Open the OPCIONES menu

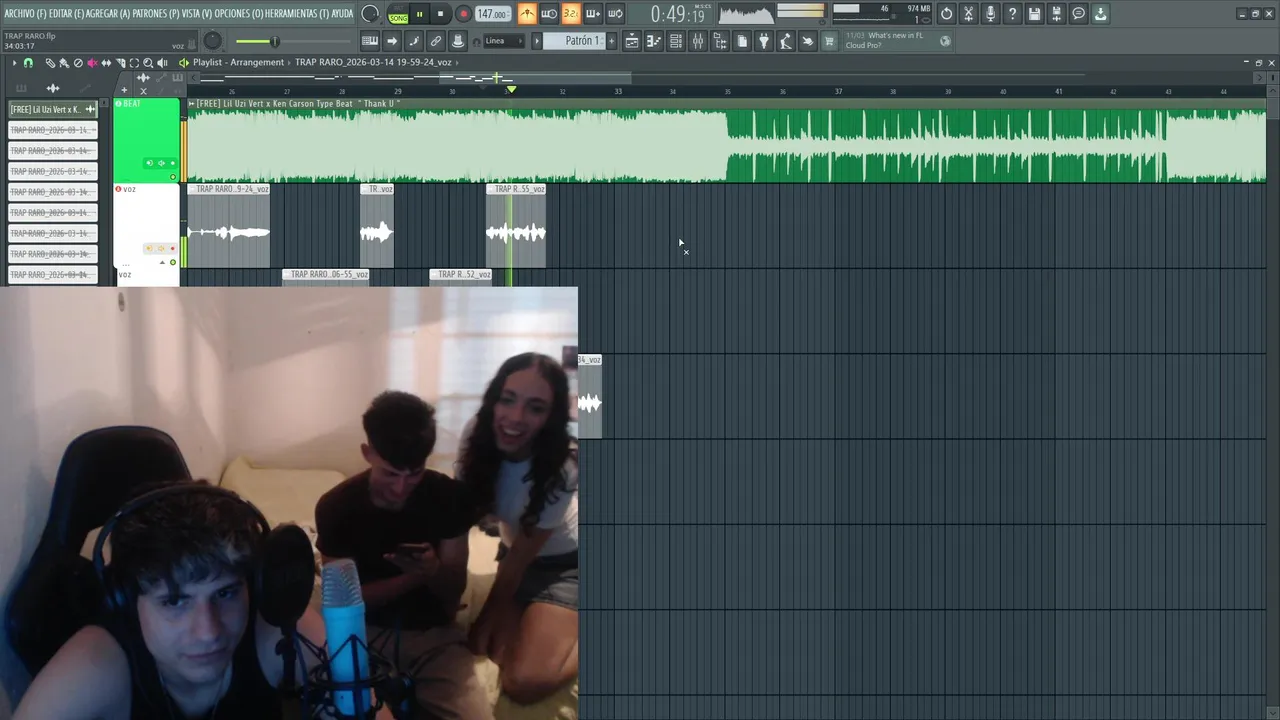[239, 13]
